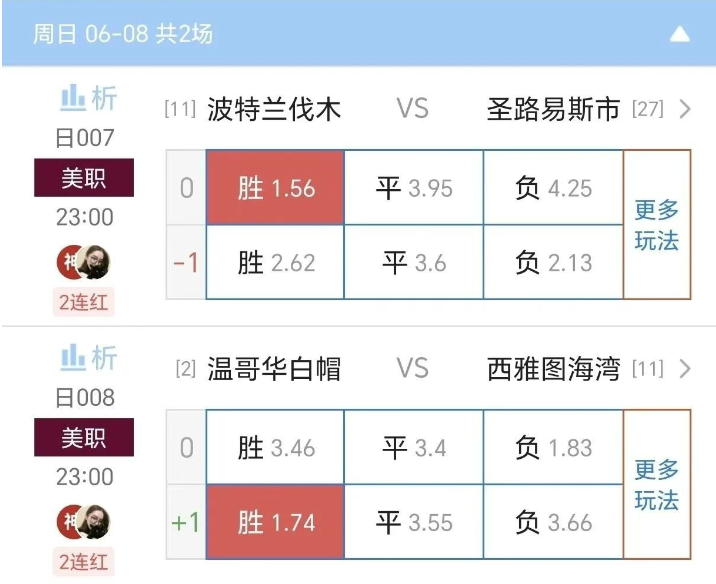Select handicap -1 负 2.13 option
This screenshot has height=584, width=716.
tap(553, 262)
